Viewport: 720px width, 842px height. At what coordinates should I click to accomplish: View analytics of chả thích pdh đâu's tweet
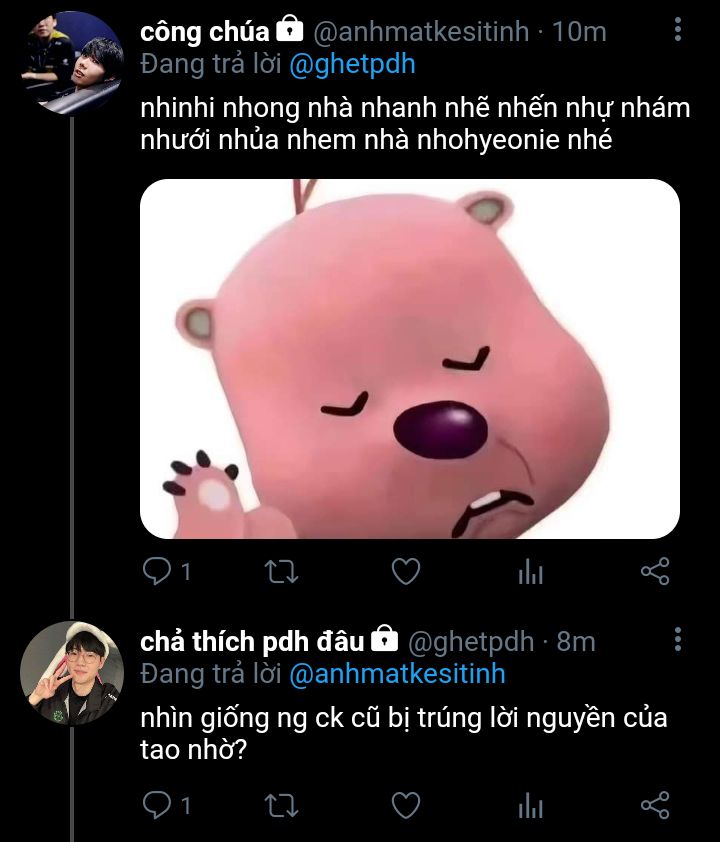[x=530, y=806]
